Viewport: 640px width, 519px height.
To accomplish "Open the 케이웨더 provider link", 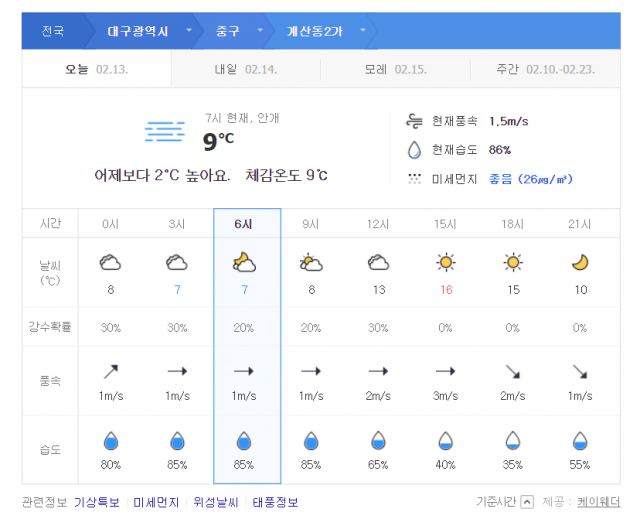I will coord(598,502).
